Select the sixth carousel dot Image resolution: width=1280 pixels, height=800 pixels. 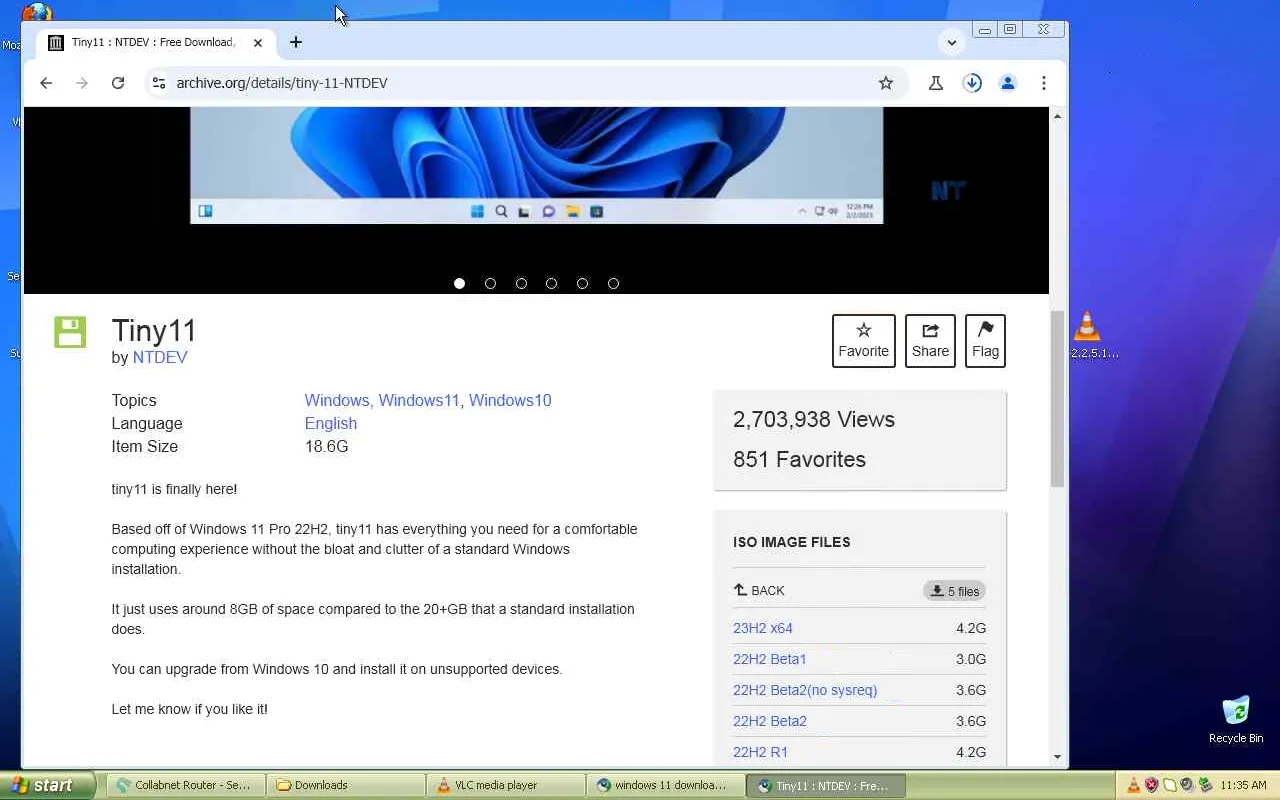coord(613,284)
